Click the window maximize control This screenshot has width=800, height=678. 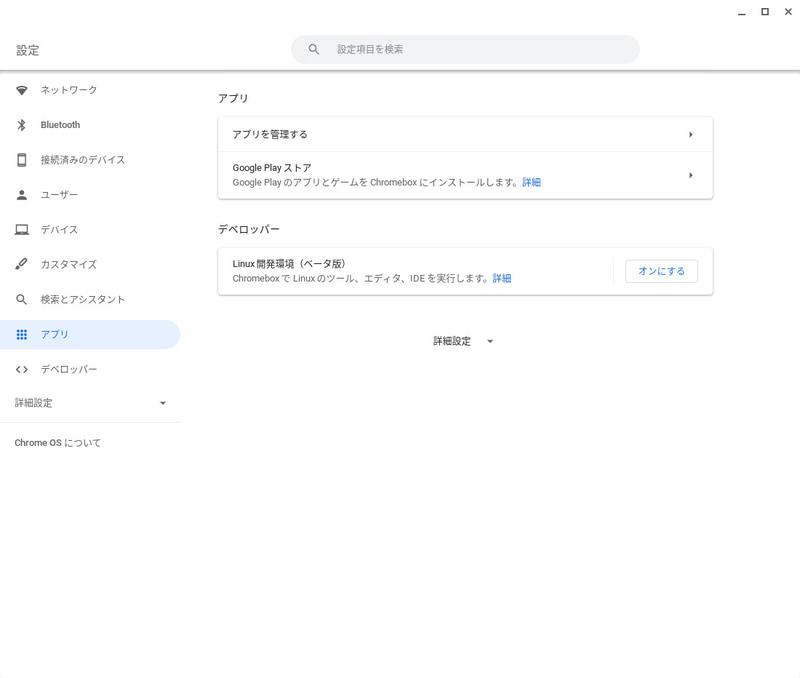764,11
